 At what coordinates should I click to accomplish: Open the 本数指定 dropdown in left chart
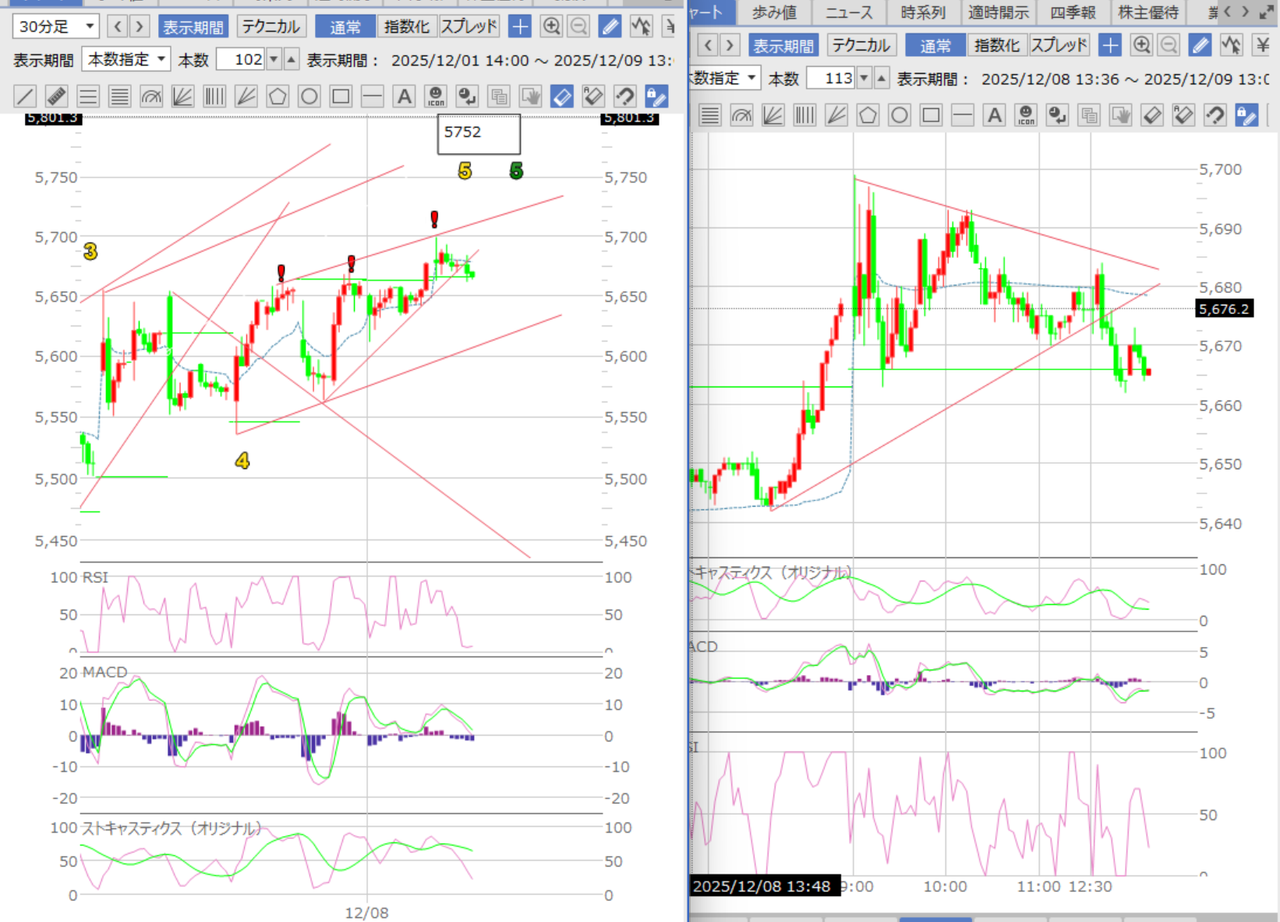[x=126, y=60]
